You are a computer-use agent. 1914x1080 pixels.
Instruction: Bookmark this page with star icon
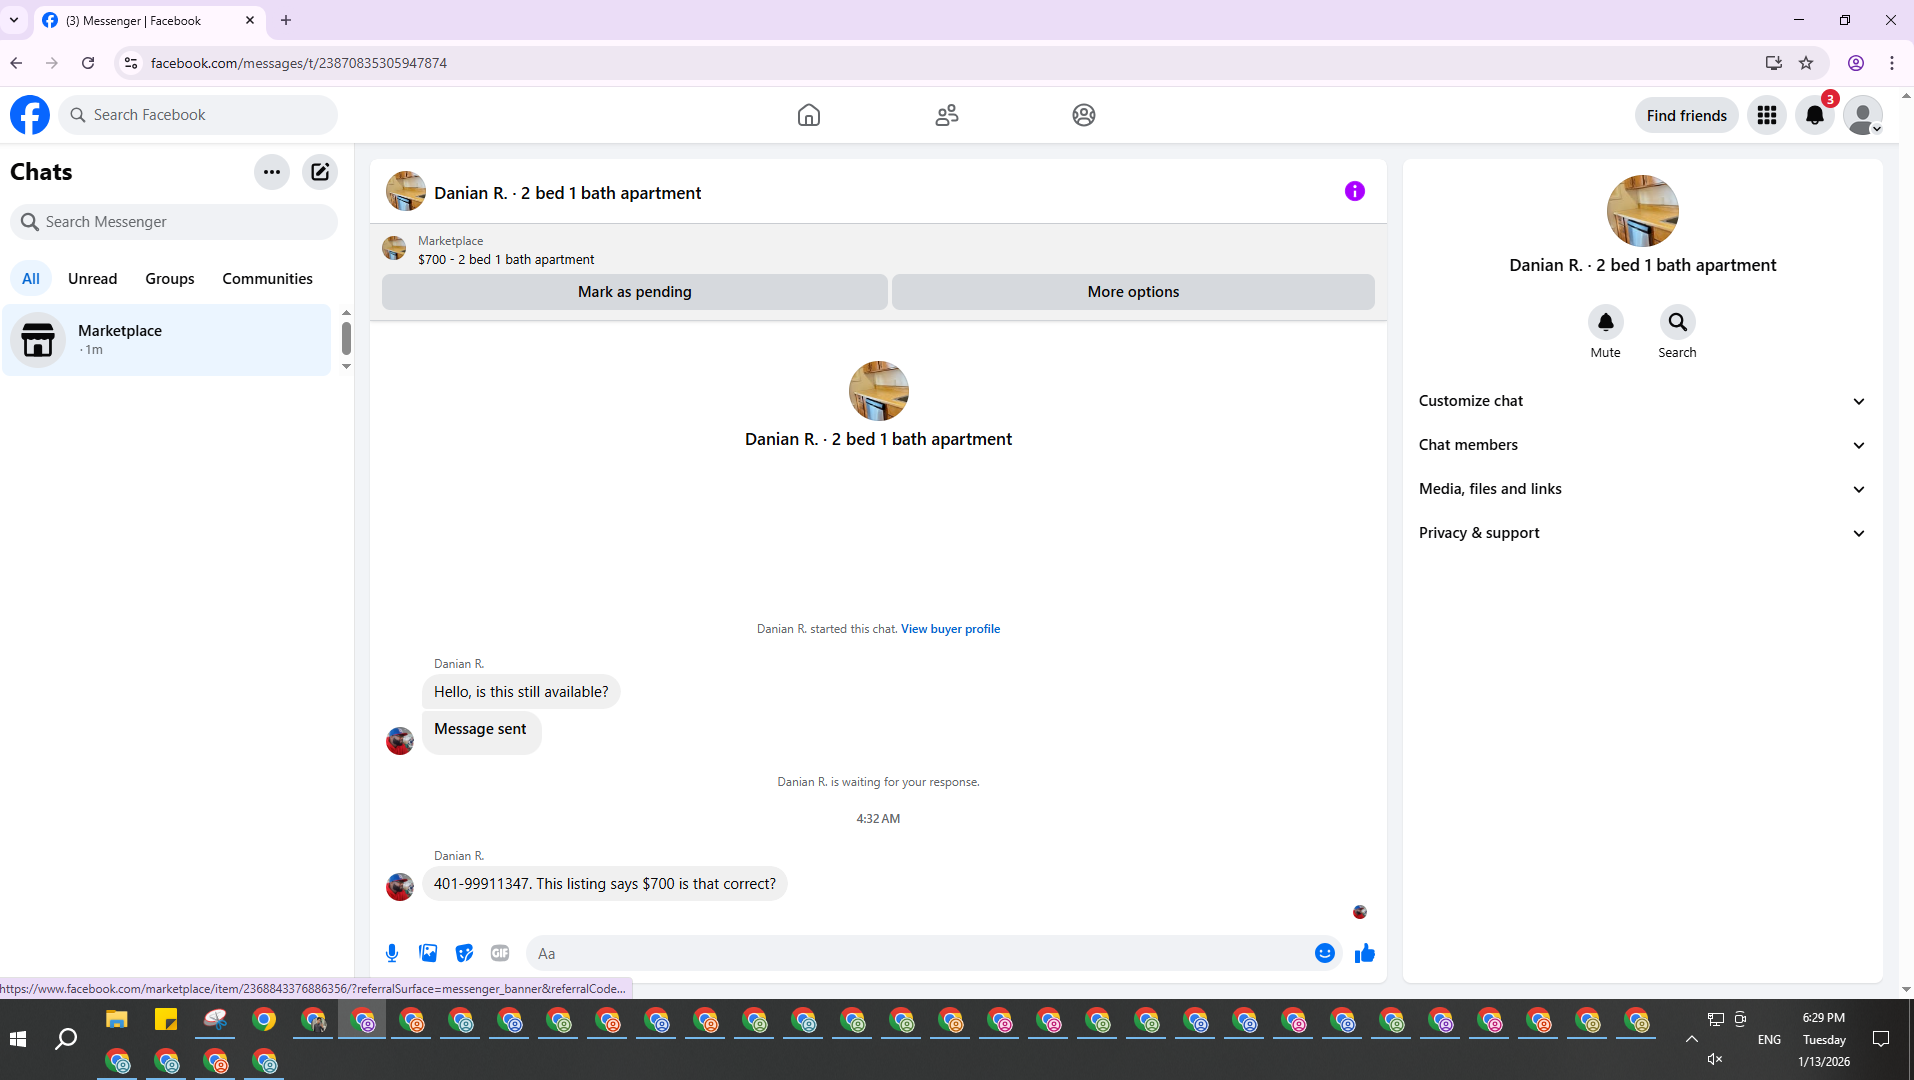1806,63
